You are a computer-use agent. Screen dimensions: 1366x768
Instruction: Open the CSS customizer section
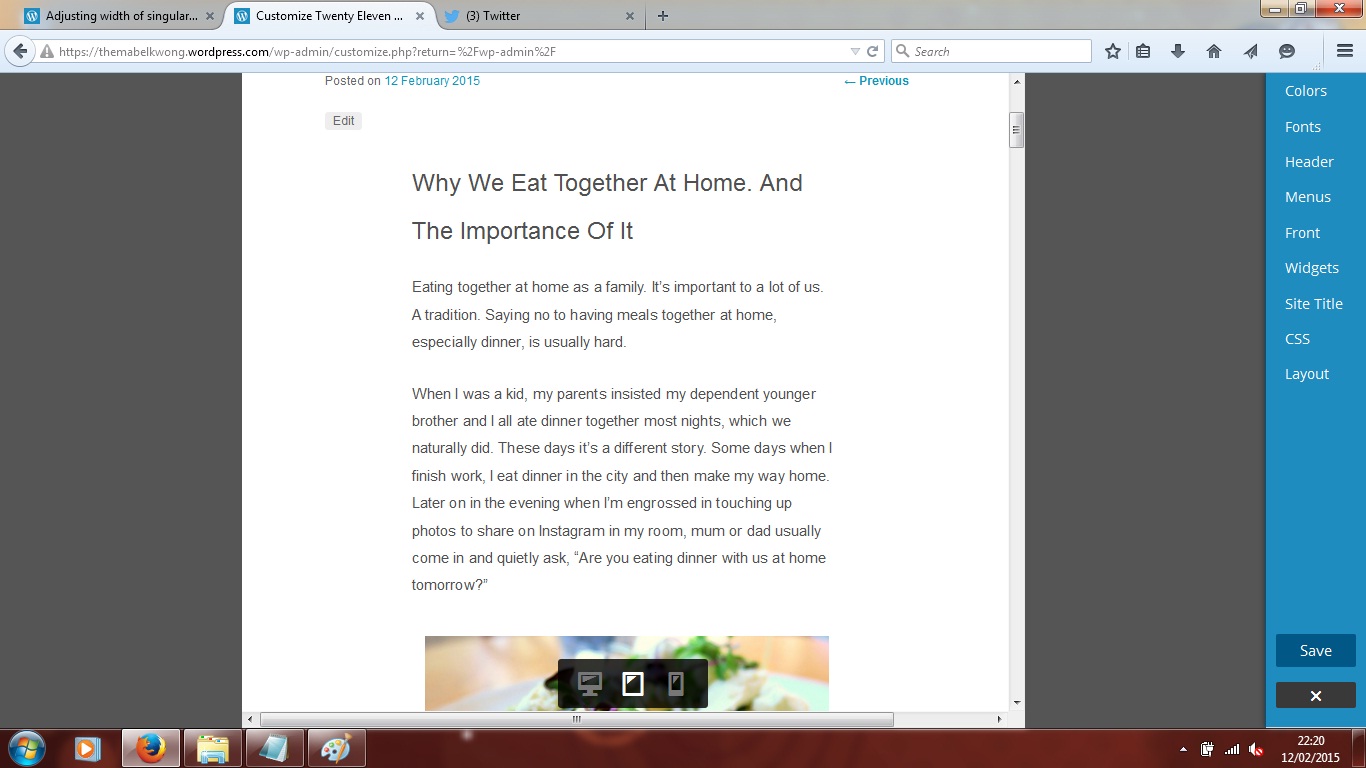tap(1297, 339)
